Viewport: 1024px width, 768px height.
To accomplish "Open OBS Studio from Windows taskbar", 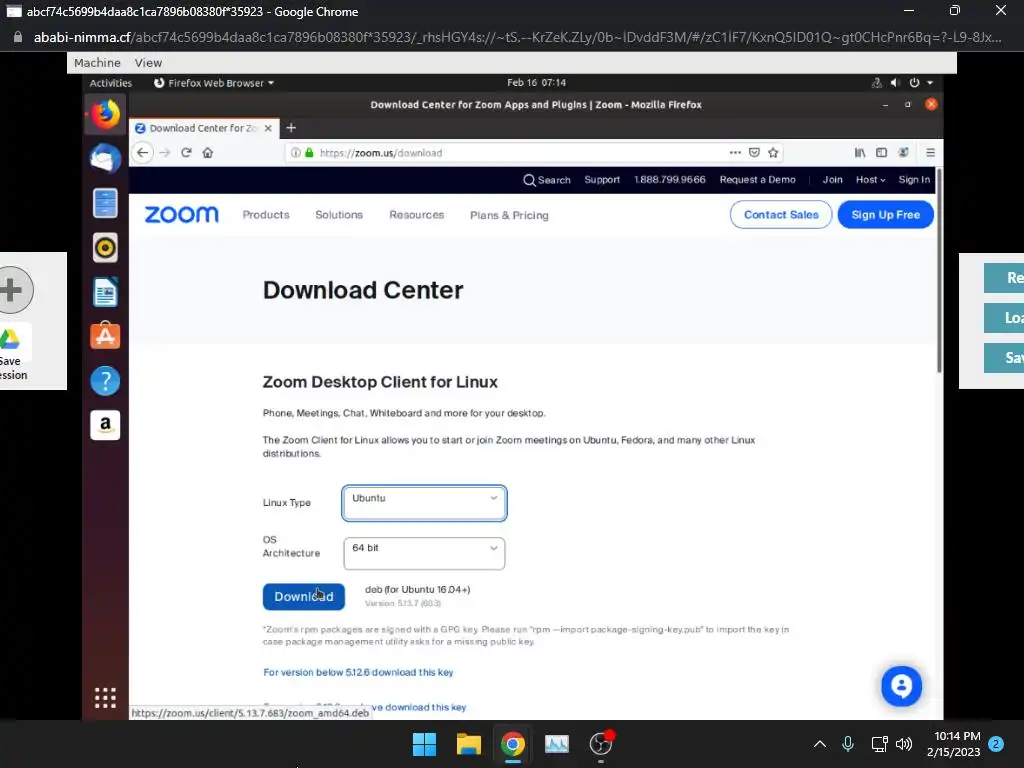I will [601, 744].
